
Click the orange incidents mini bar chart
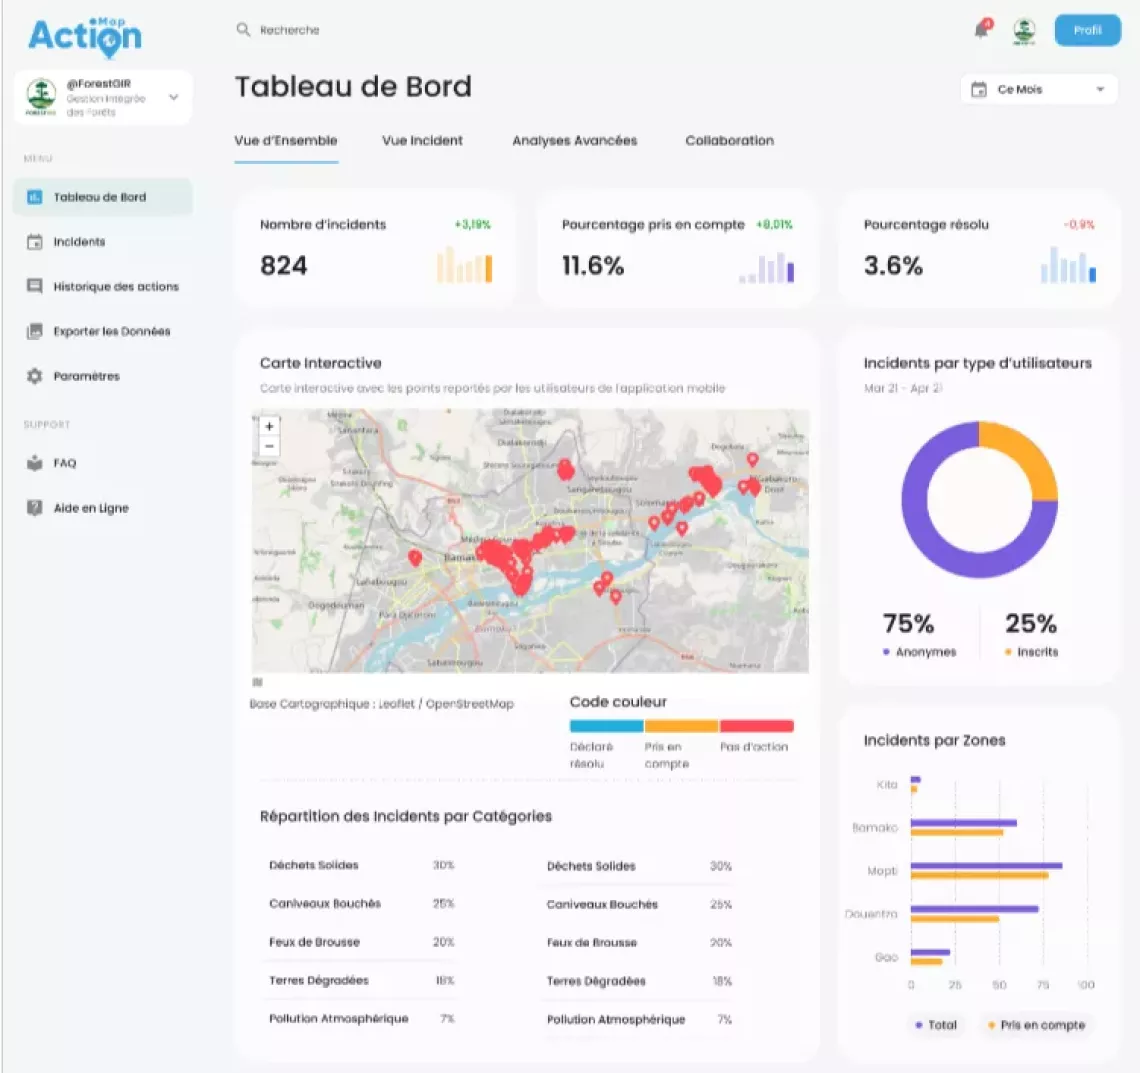pos(465,265)
